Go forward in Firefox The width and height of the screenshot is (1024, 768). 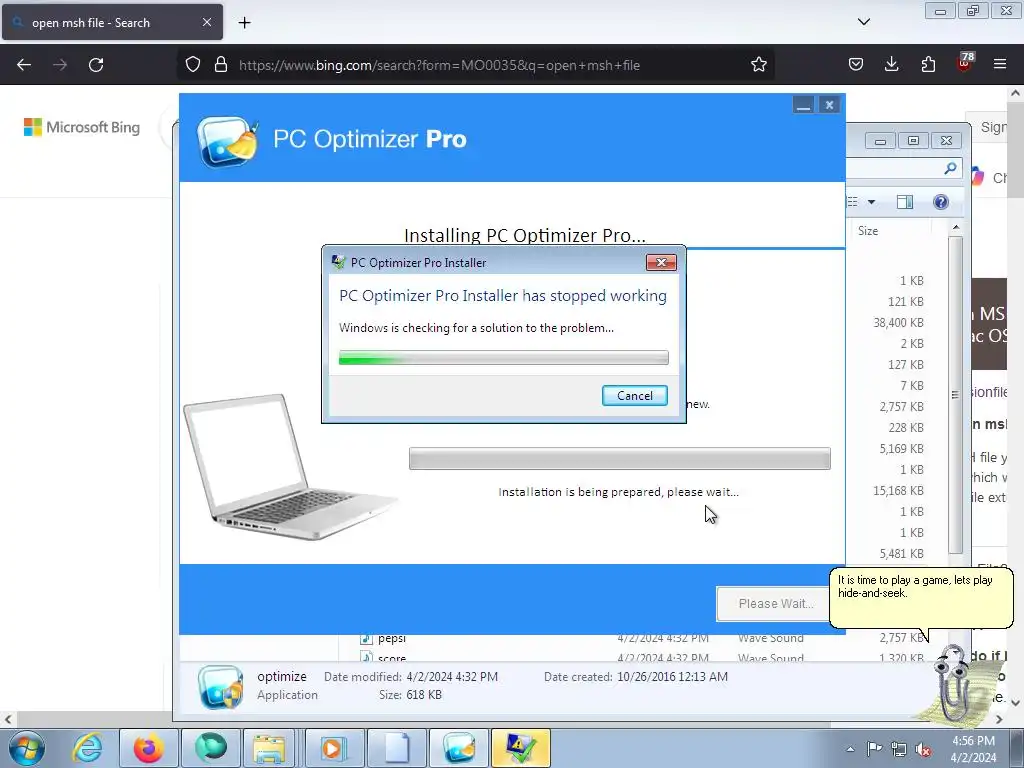[60, 65]
